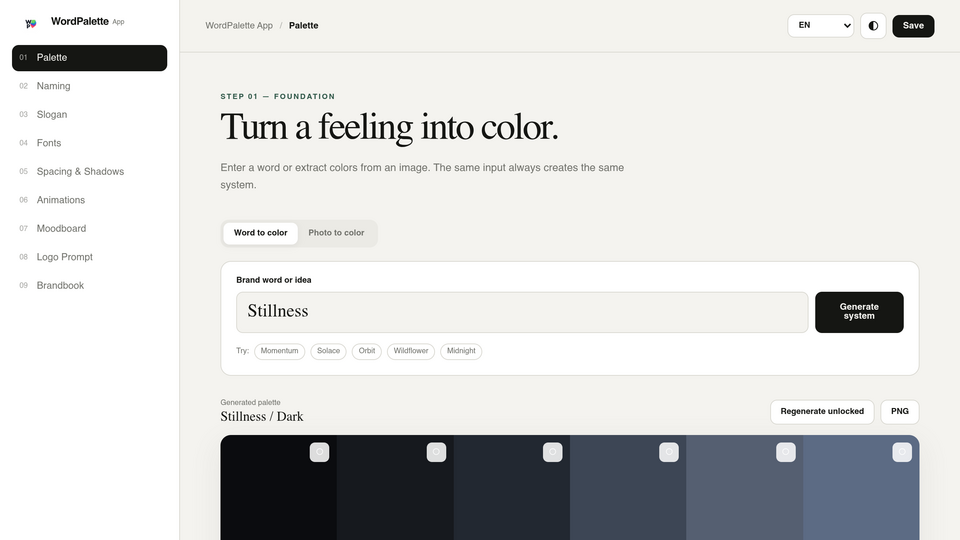Image resolution: width=960 pixels, height=540 pixels.
Task: Try the Wildflower suggestion chip
Action: coord(411,351)
